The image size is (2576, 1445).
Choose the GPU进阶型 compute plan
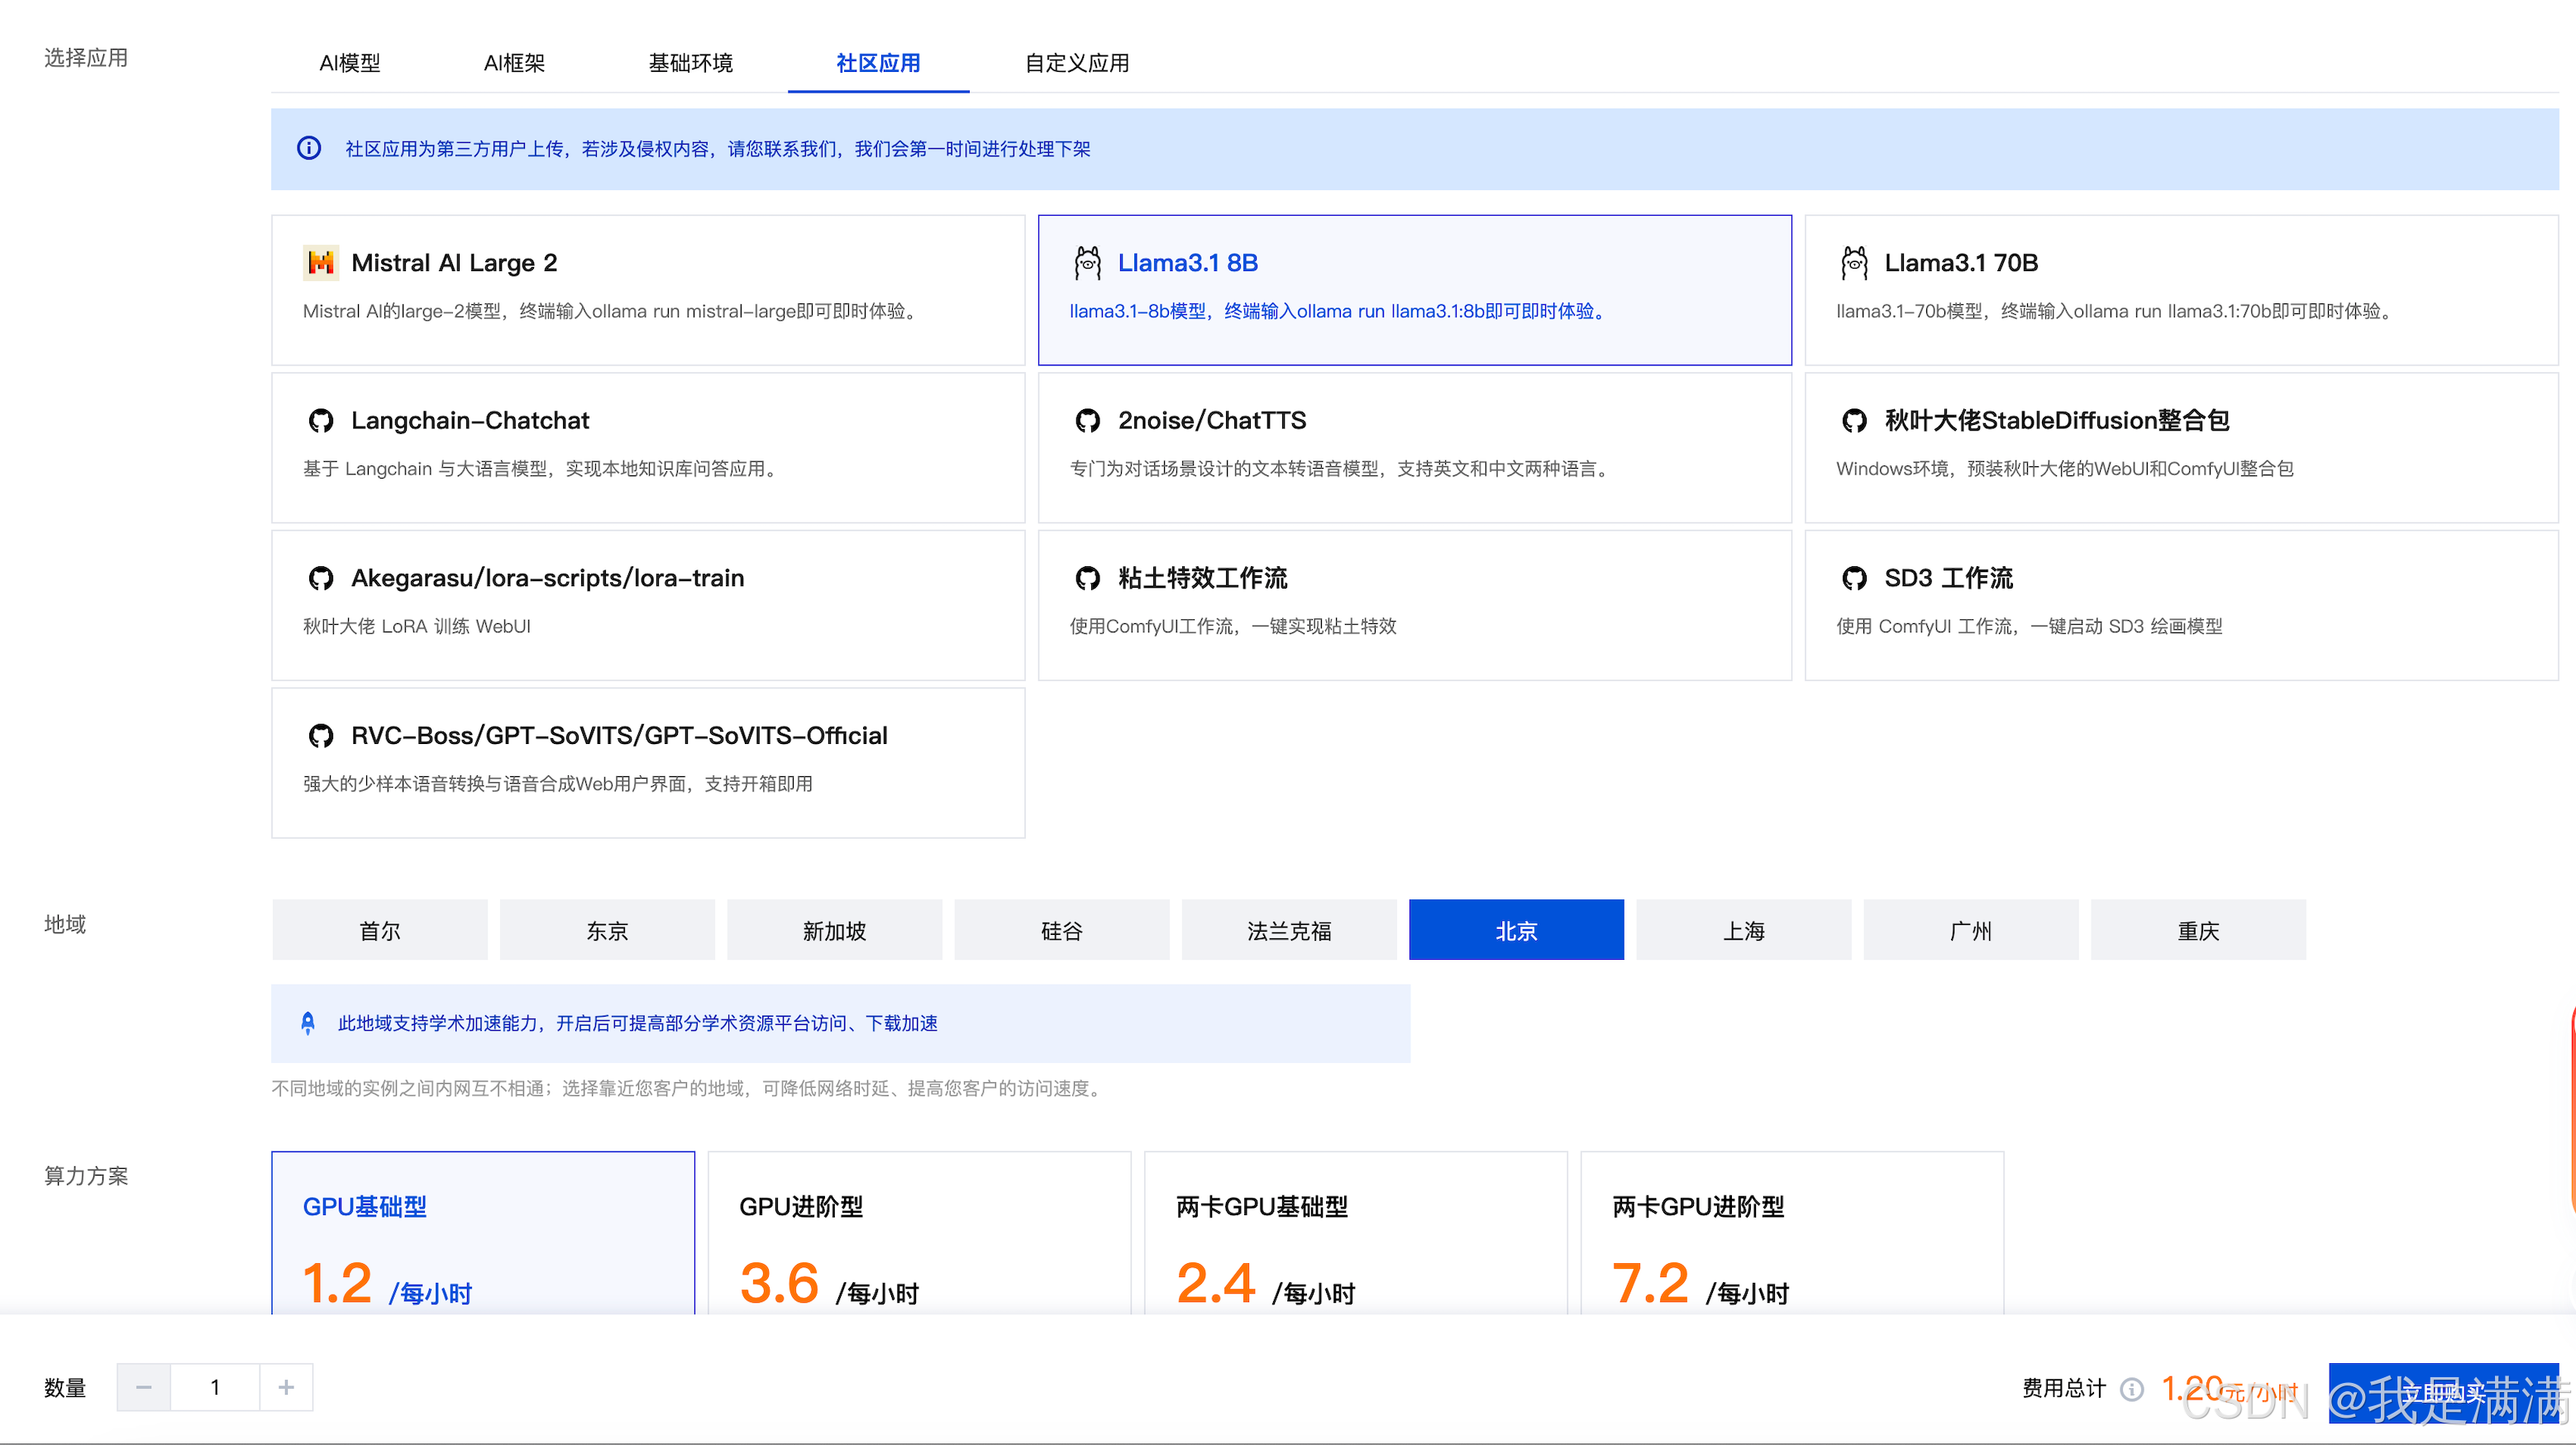(x=918, y=1235)
